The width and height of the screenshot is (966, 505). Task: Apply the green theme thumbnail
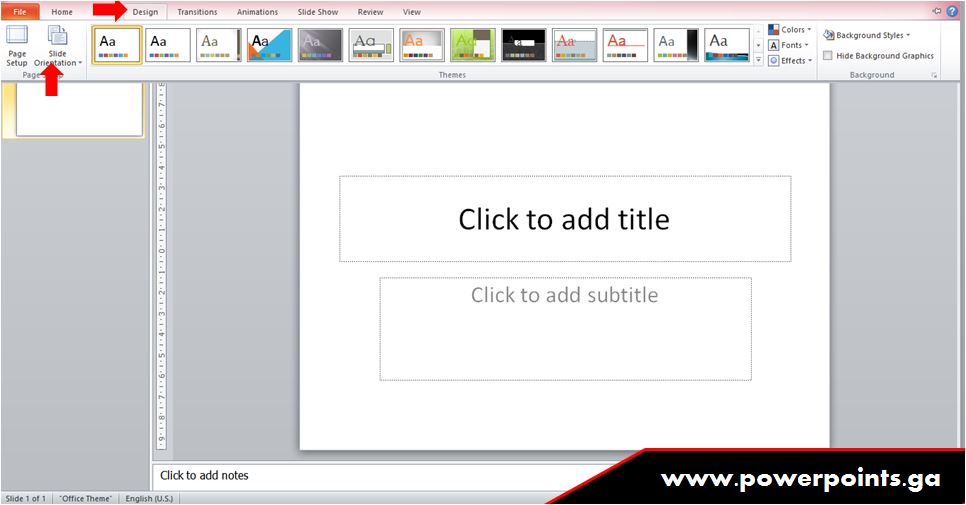[x=473, y=45]
